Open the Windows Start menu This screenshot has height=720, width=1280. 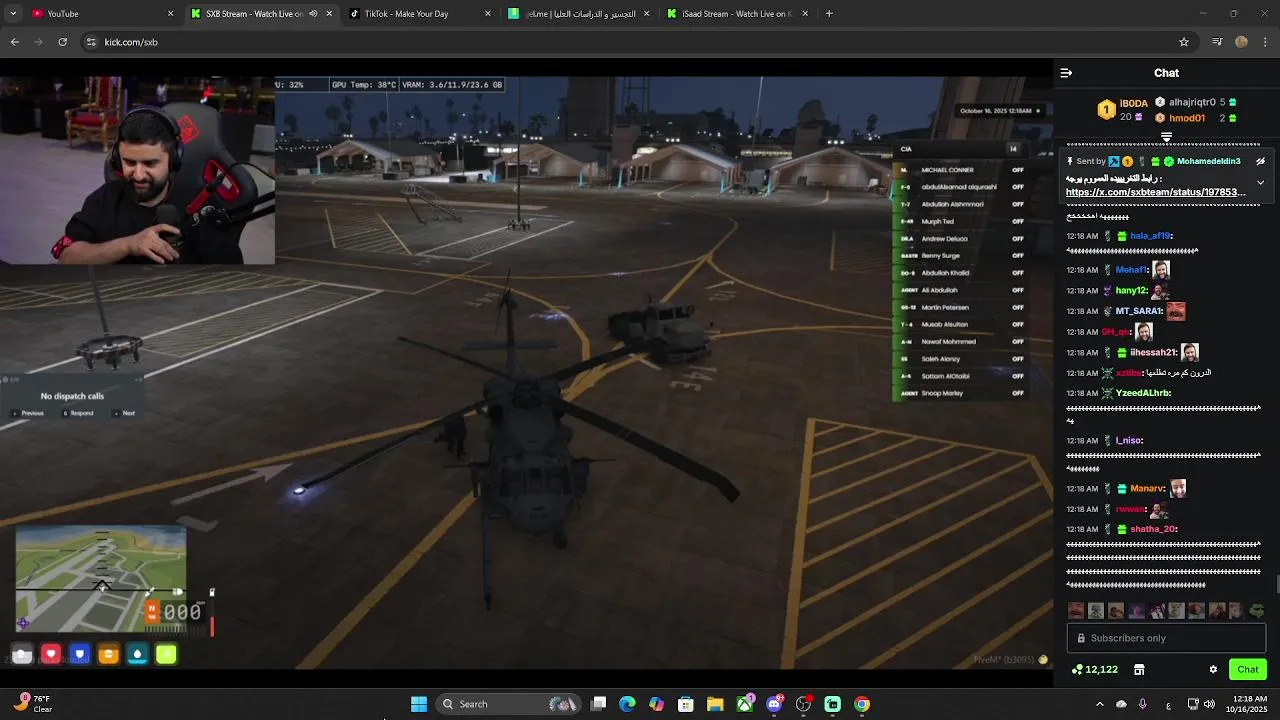(x=419, y=704)
